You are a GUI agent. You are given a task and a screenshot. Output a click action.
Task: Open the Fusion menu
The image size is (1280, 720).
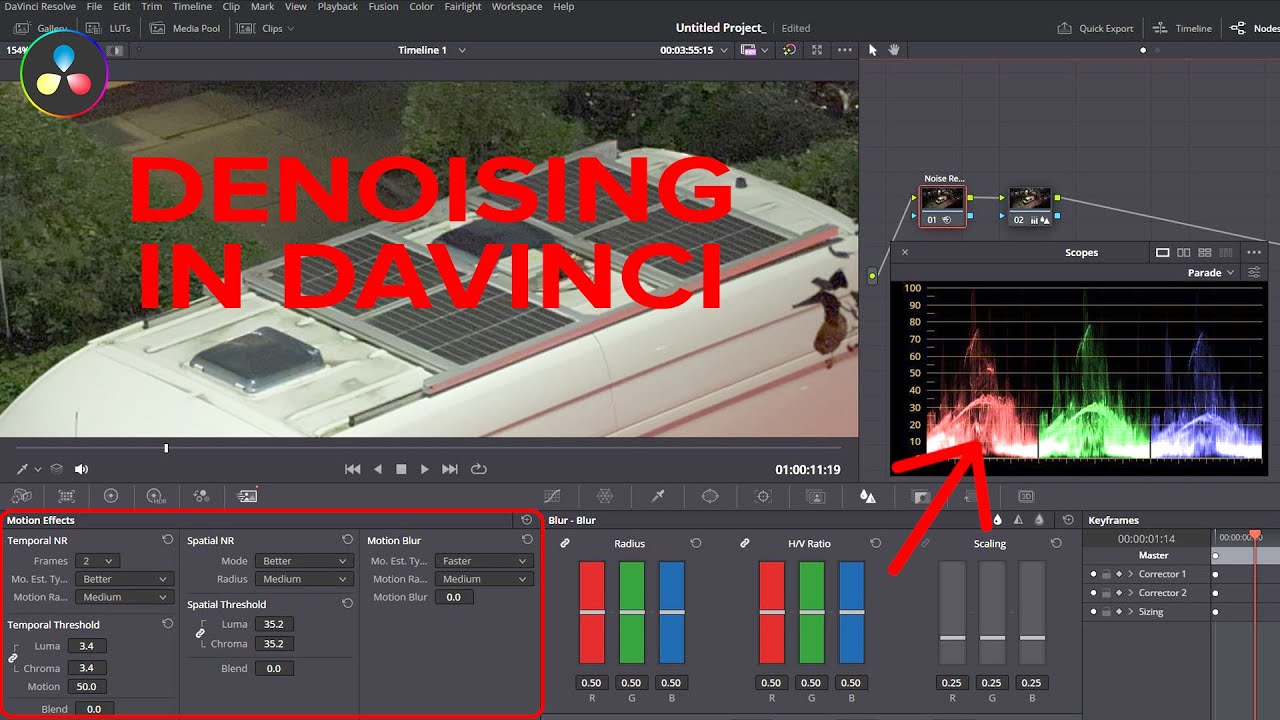pyautogui.click(x=383, y=6)
